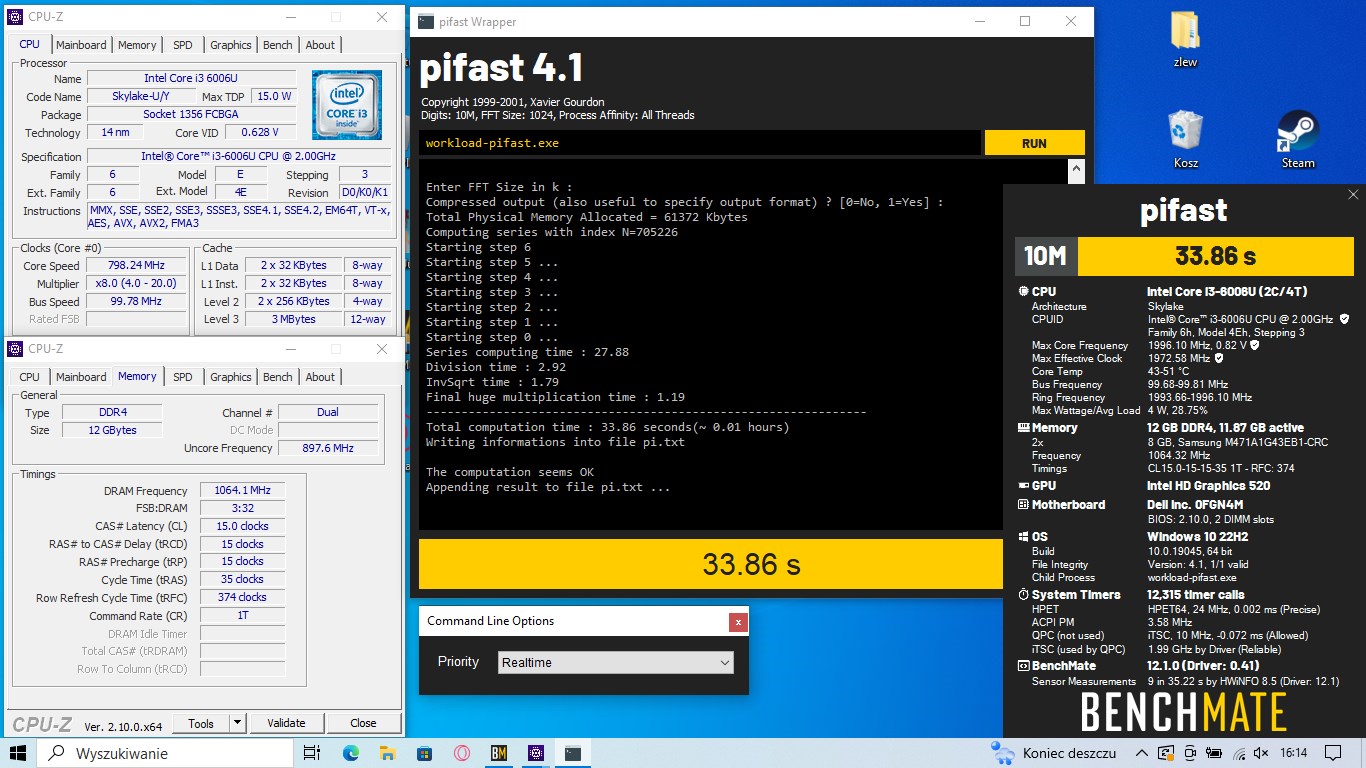Click the Command Rate value 1T
This screenshot has width=1366, height=768.
pyautogui.click(x=242, y=616)
